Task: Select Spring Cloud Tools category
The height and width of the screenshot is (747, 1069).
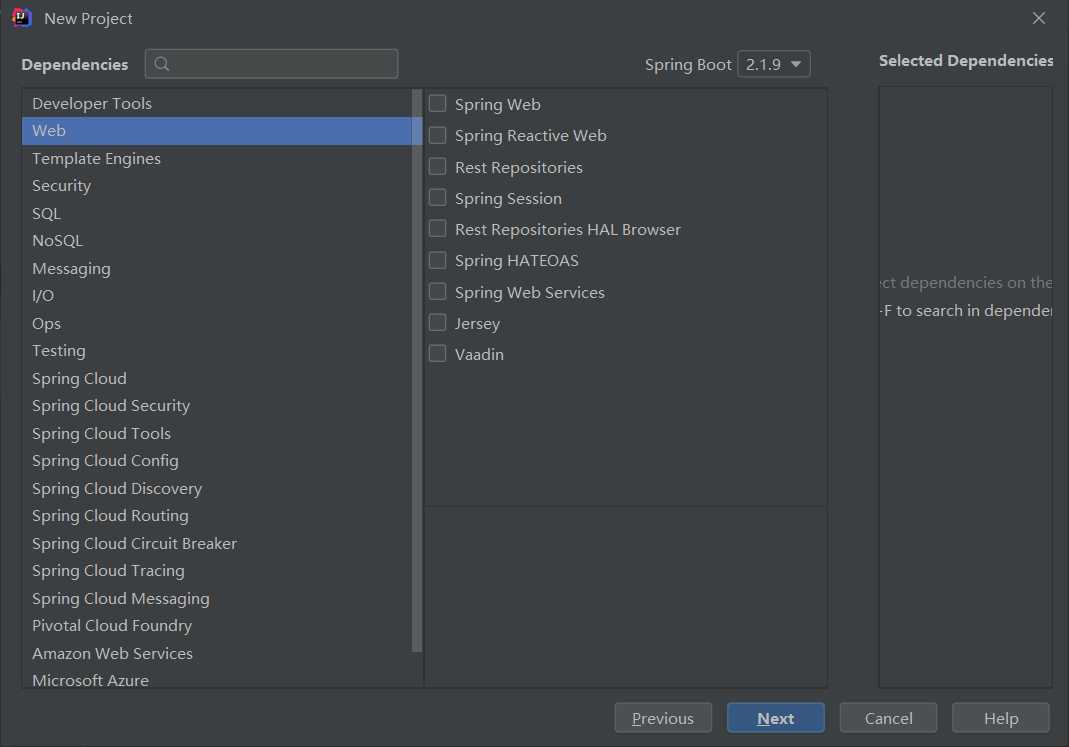Action: click(217, 433)
